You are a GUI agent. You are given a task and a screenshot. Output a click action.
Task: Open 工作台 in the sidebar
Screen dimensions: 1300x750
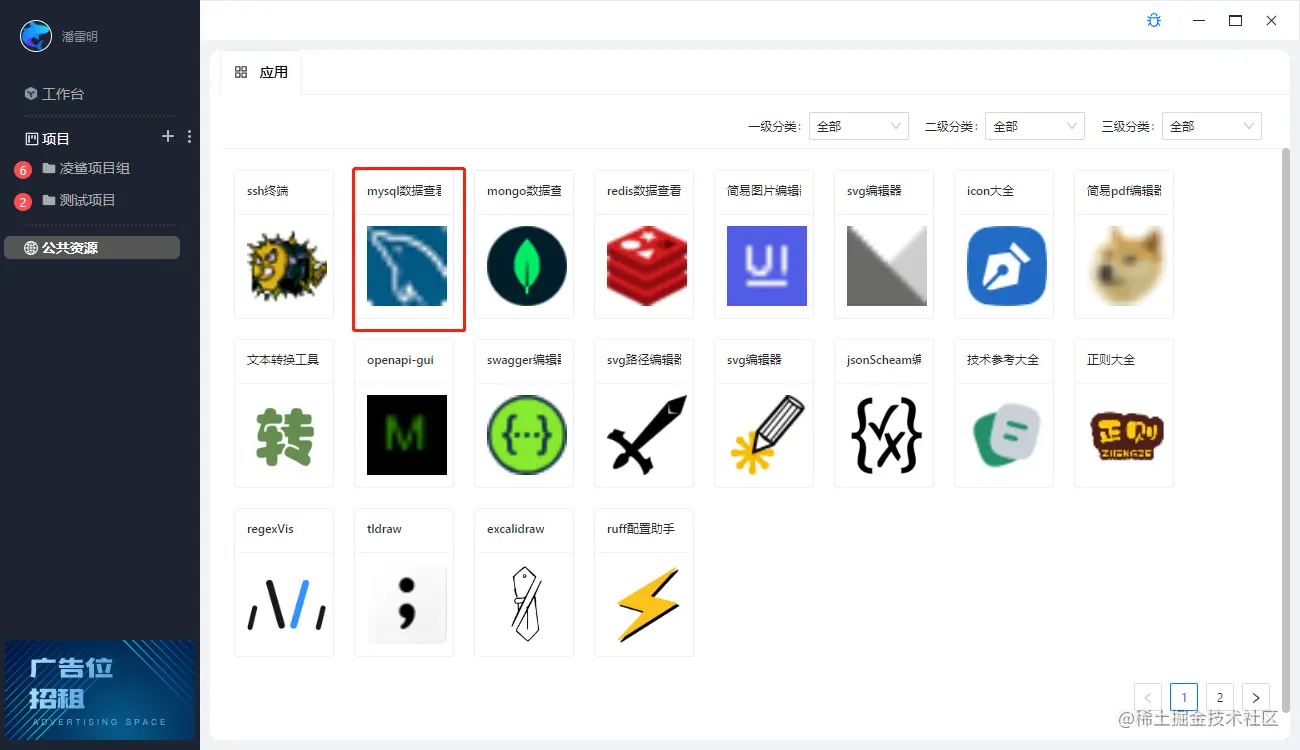click(x=54, y=94)
